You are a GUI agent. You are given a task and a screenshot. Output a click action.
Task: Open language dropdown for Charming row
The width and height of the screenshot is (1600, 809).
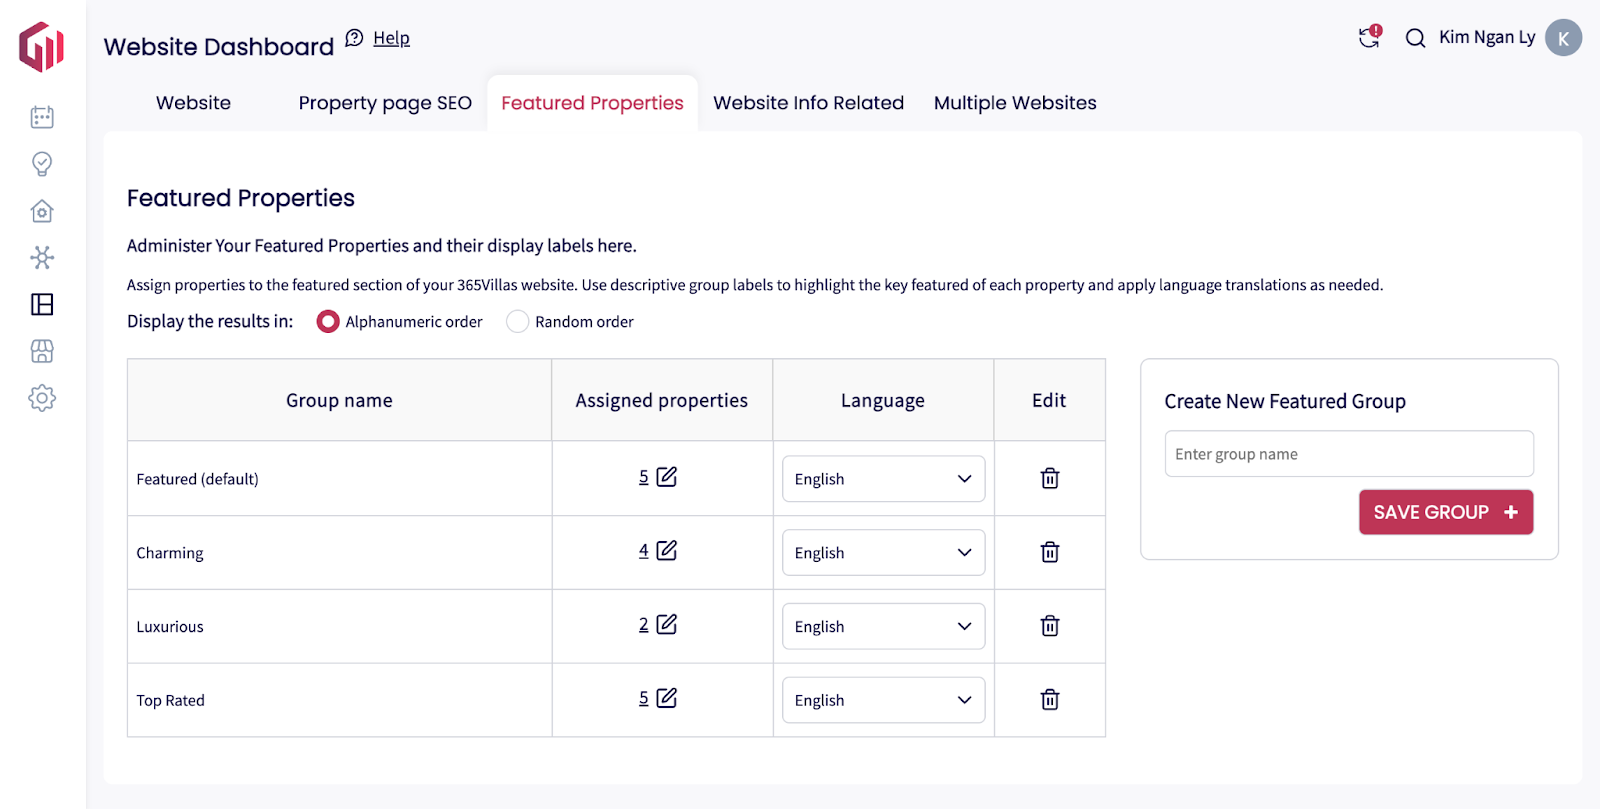click(x=883, y=552)
